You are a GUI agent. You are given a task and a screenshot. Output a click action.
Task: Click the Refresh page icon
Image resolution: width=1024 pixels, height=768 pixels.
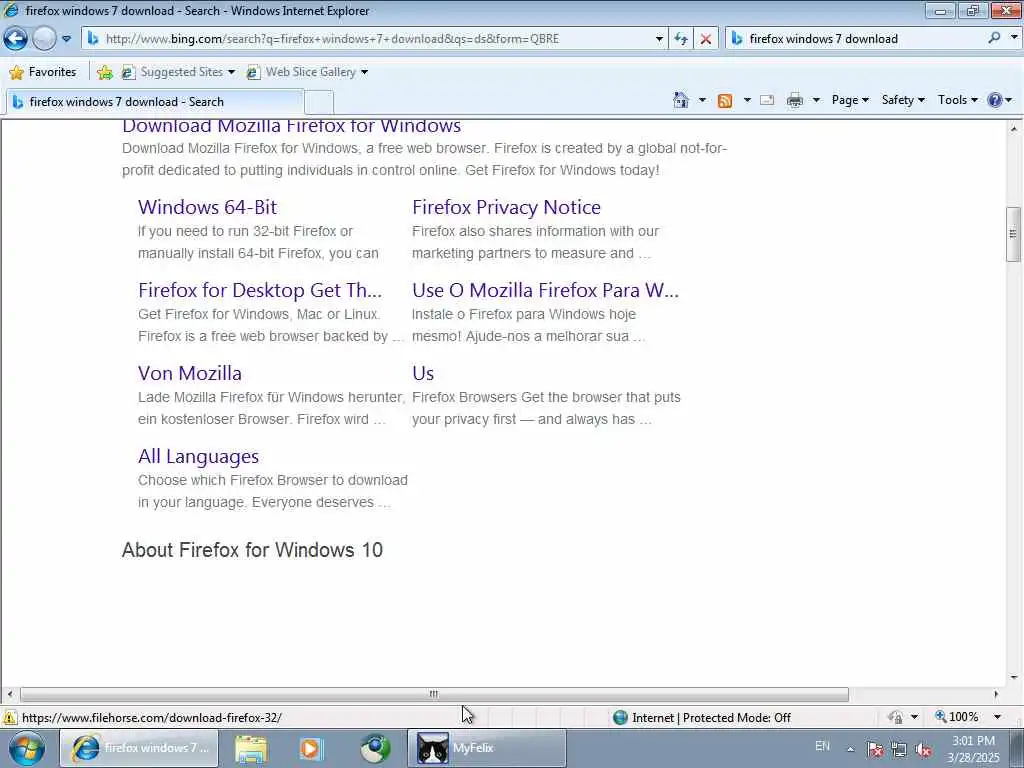pyautogui.click(x=681, y=39)
